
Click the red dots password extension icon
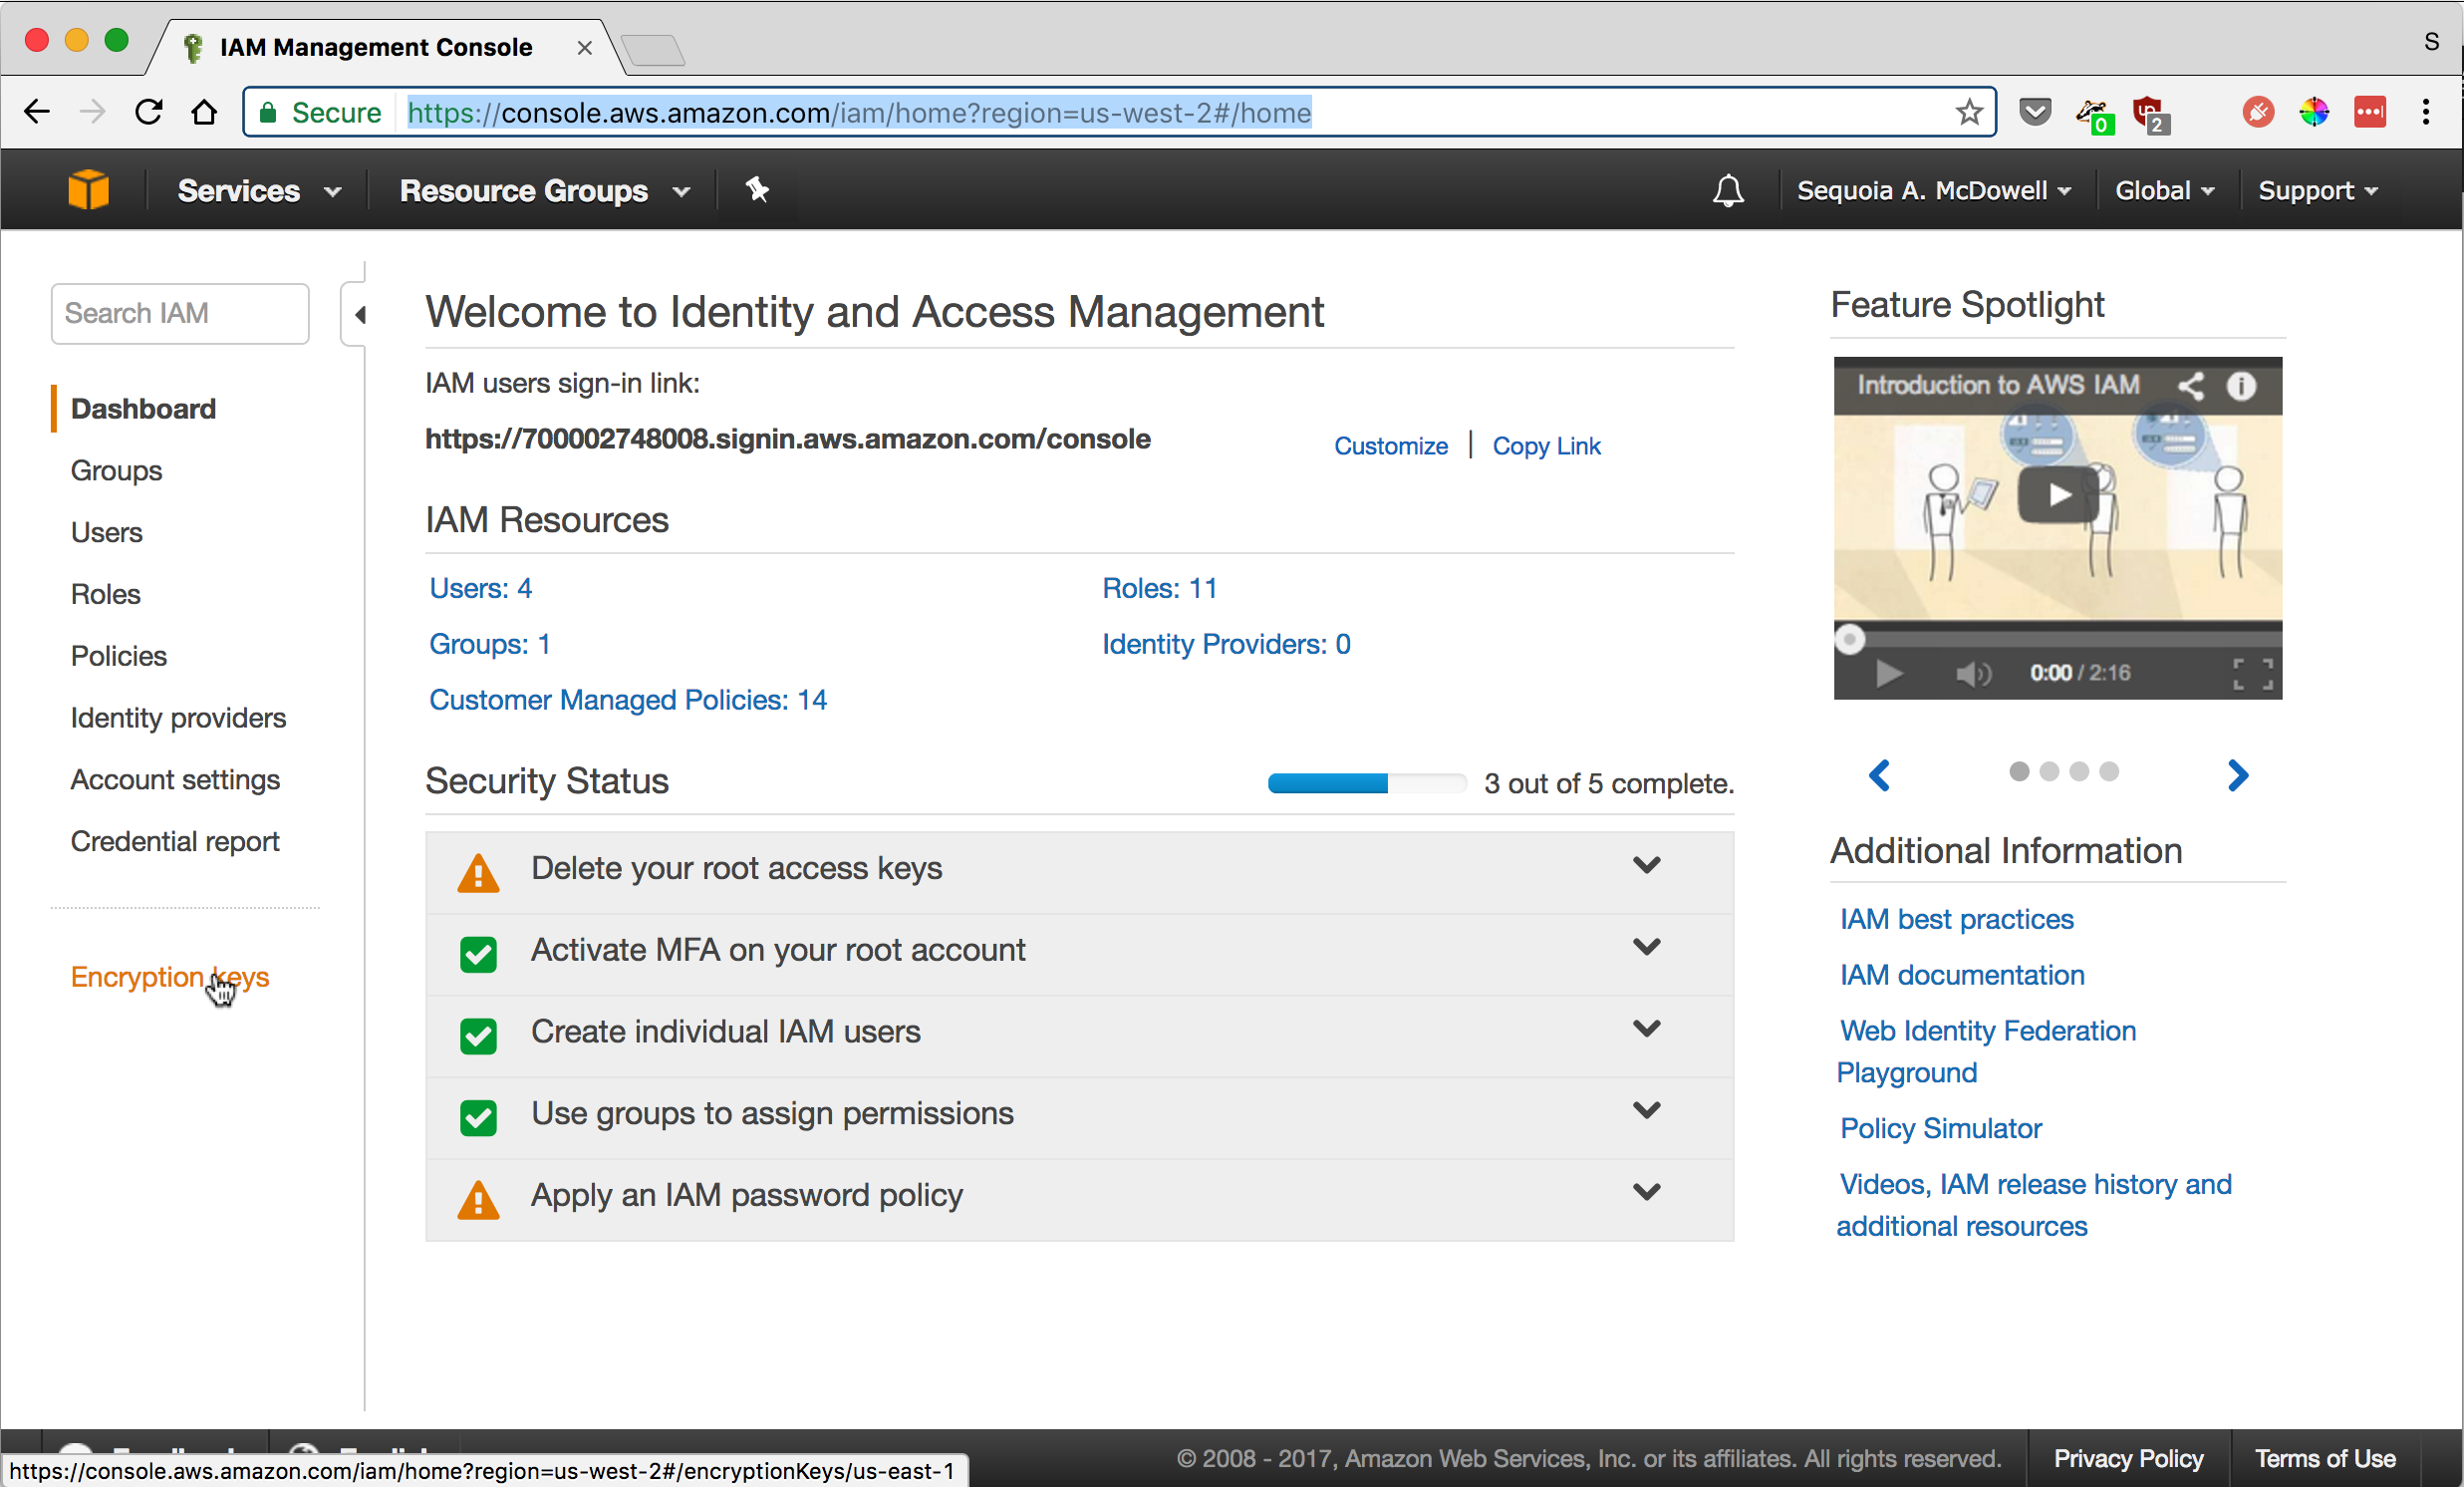click(2370, 112)
